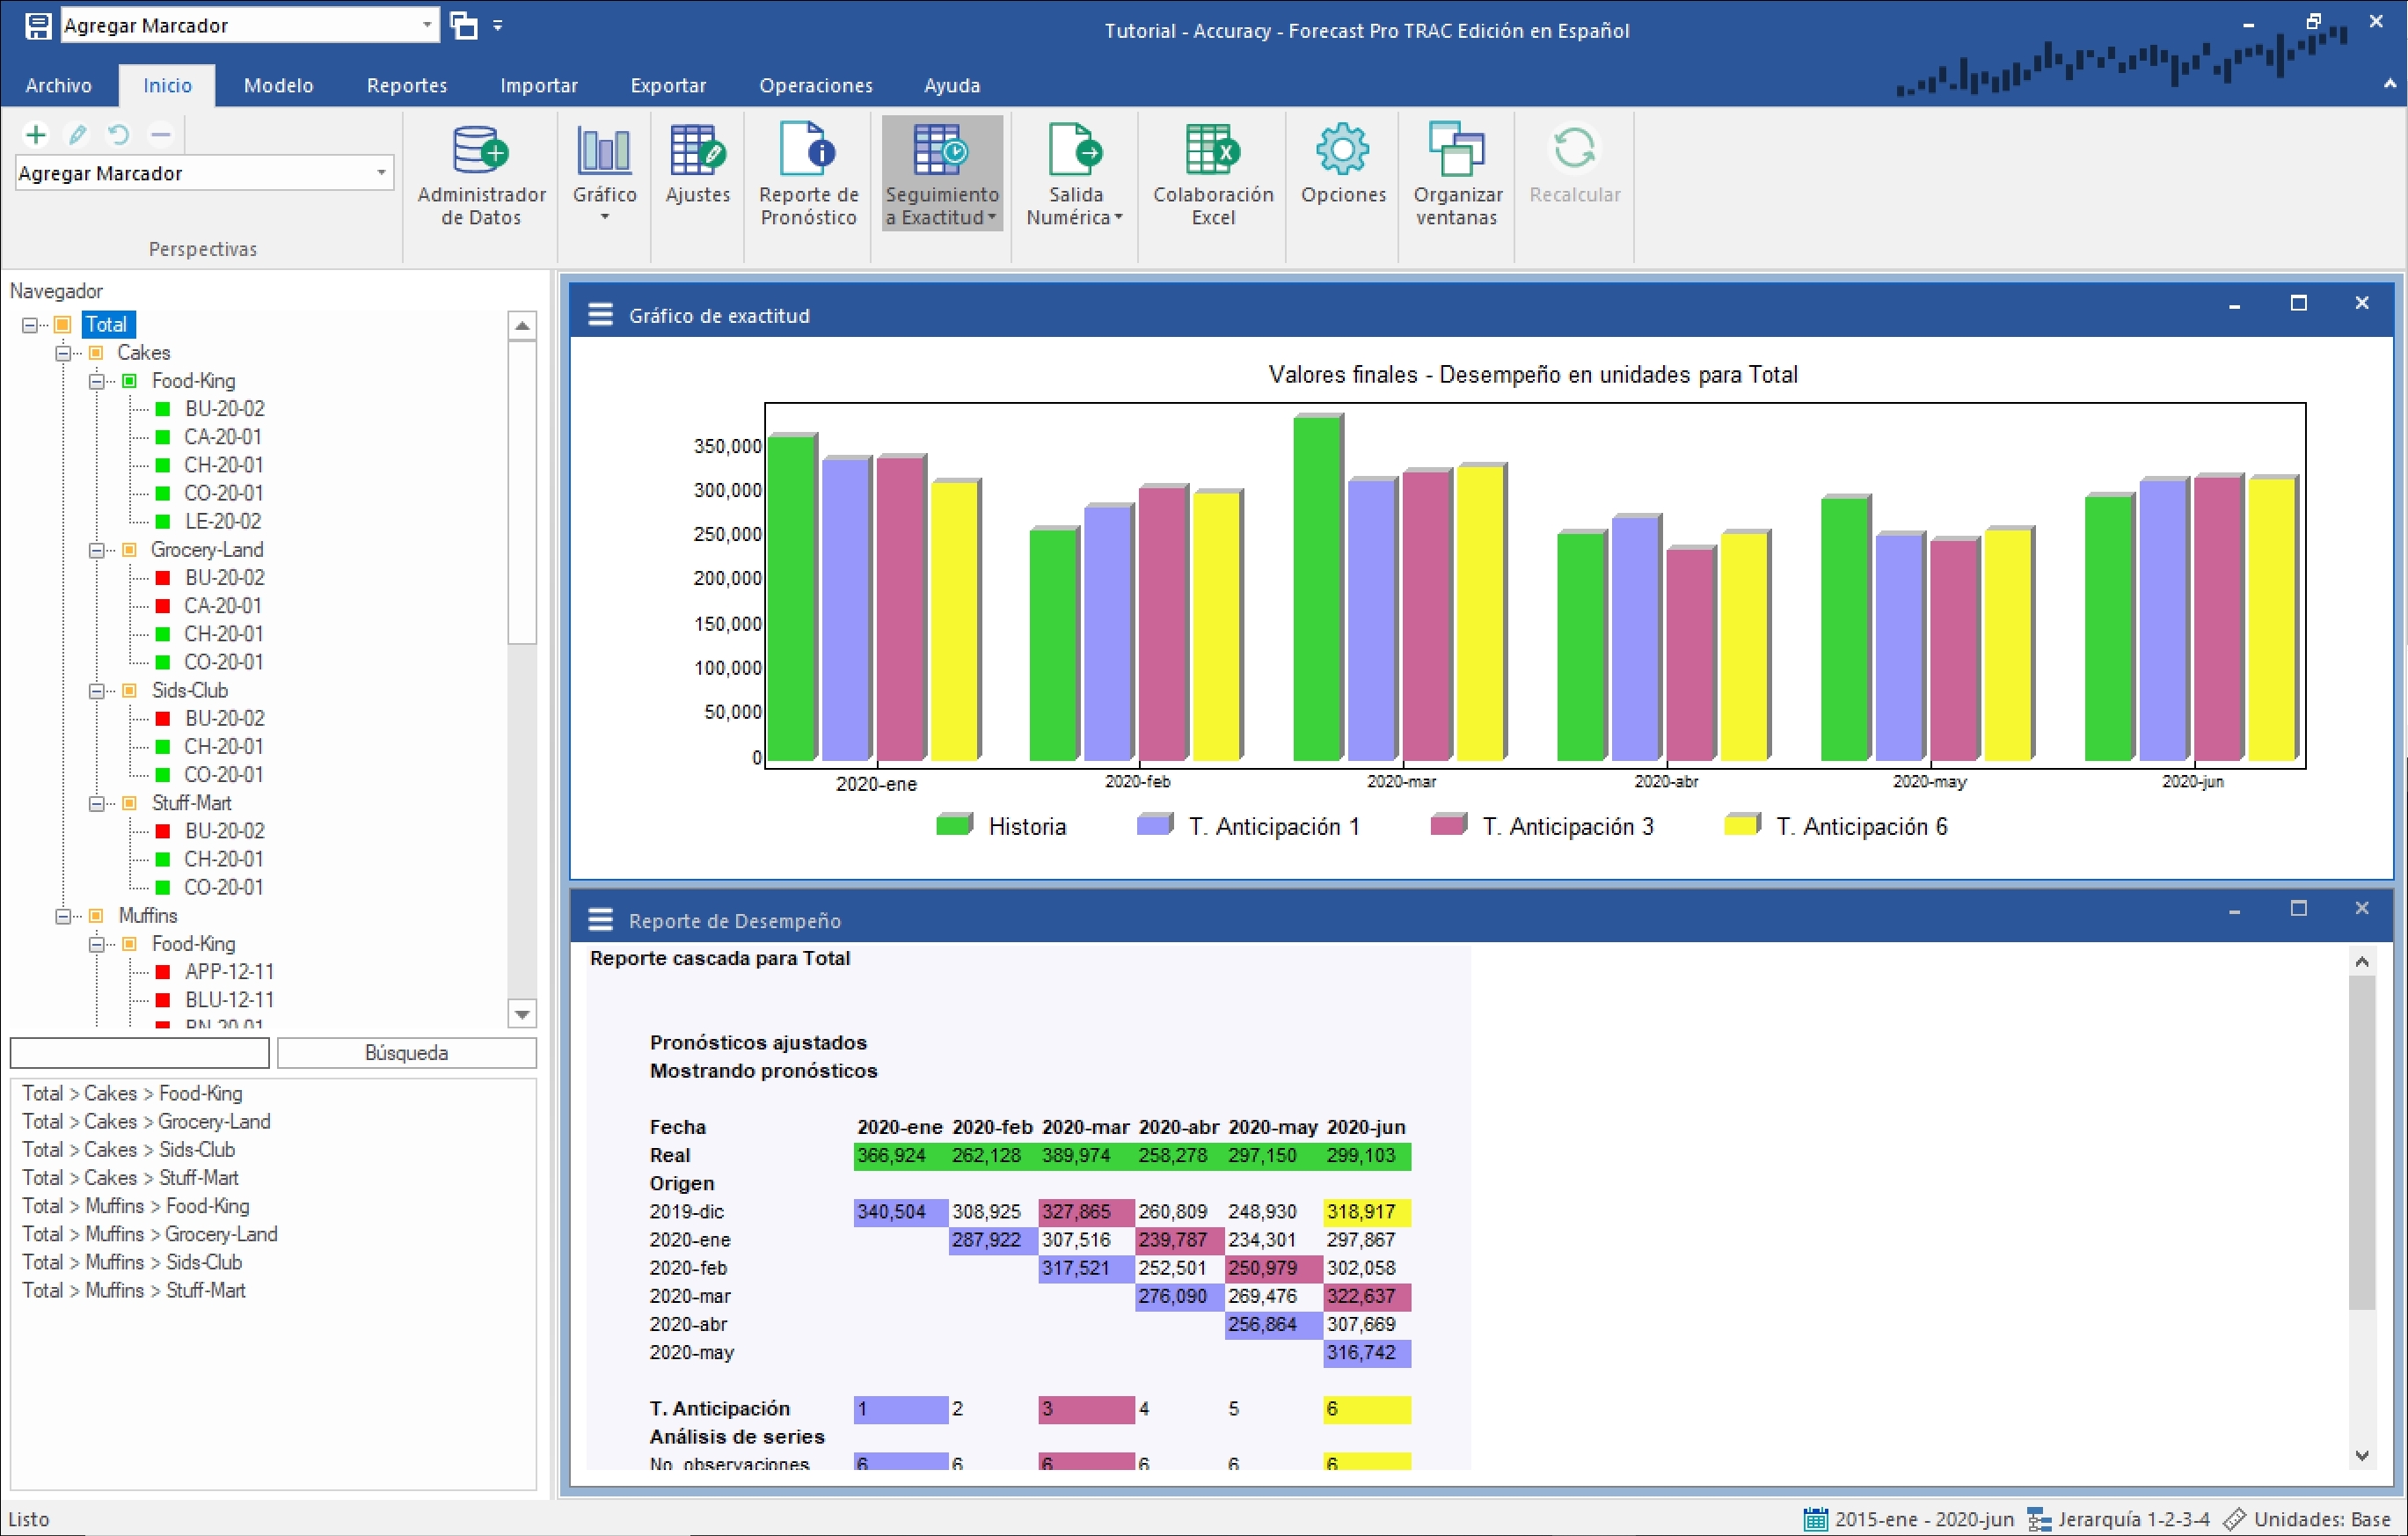The height and width of the screenshot is (1536, 2408).
Task: Click the green plus add-bookmark icon
Action: click(x=36, y=134)
